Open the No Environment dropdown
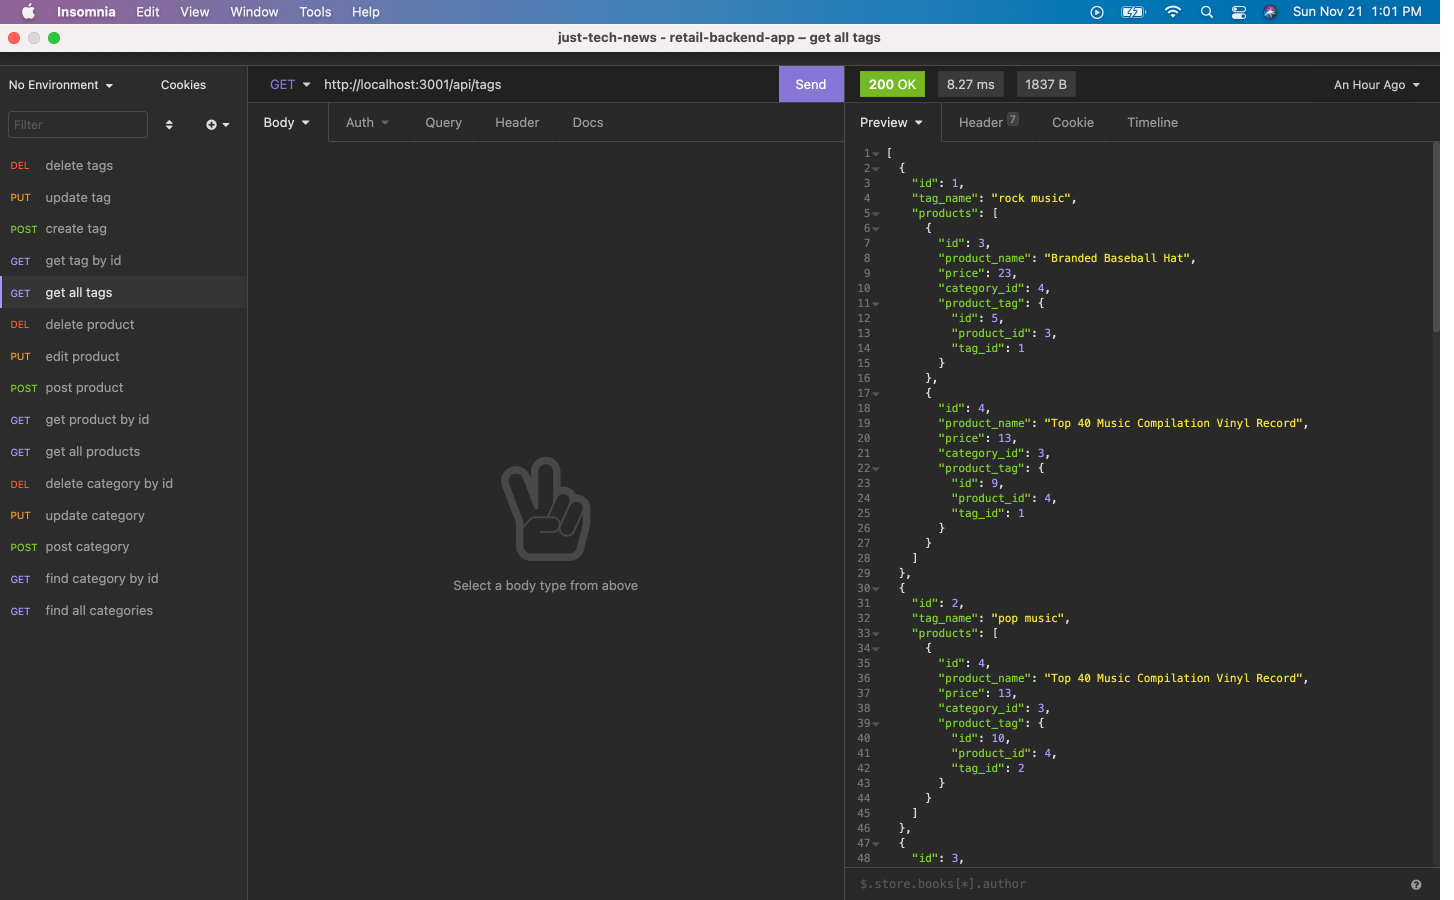The image size is (1454, 900). click(60, 85)
